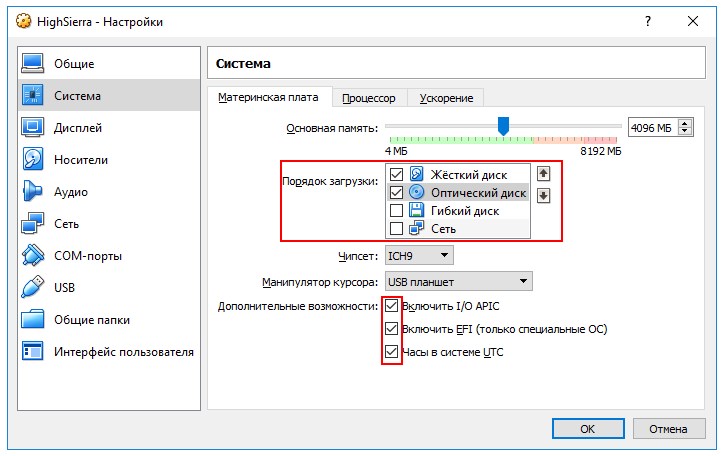725x456 pixels.
Task: Toggle the Включить I/O APIC checkbox
Action: (x=392, y=305)
